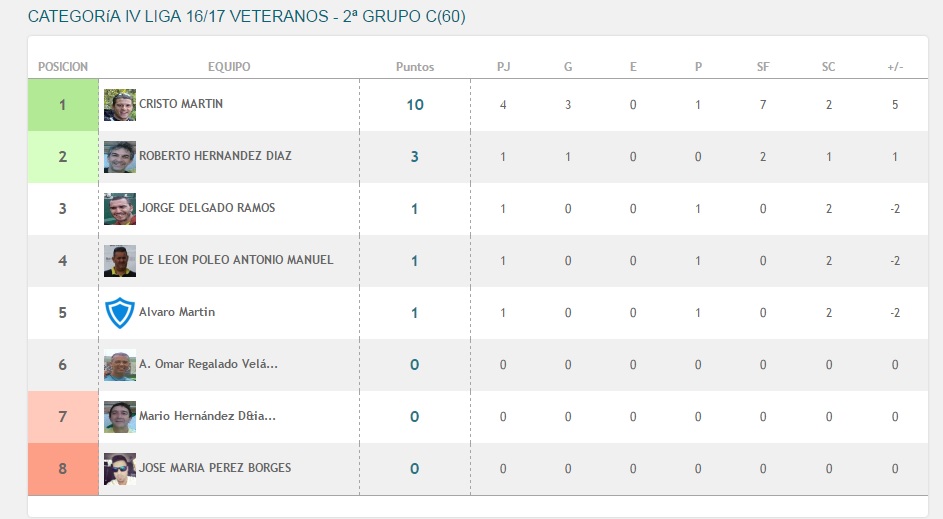Click the Alvaro Martin name link
Viewport: 943px width, 519px height.
click(177, 312)
